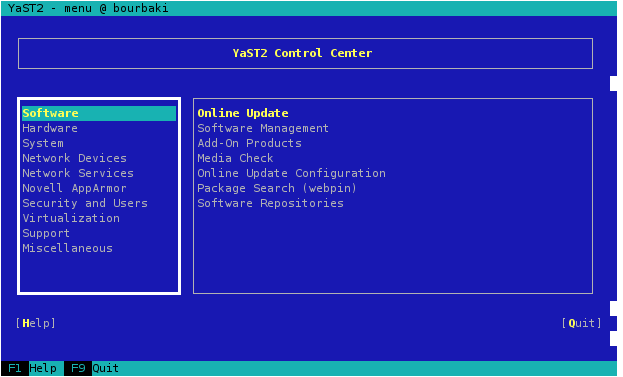Select Novell AppArmor category

pos(74,188)
